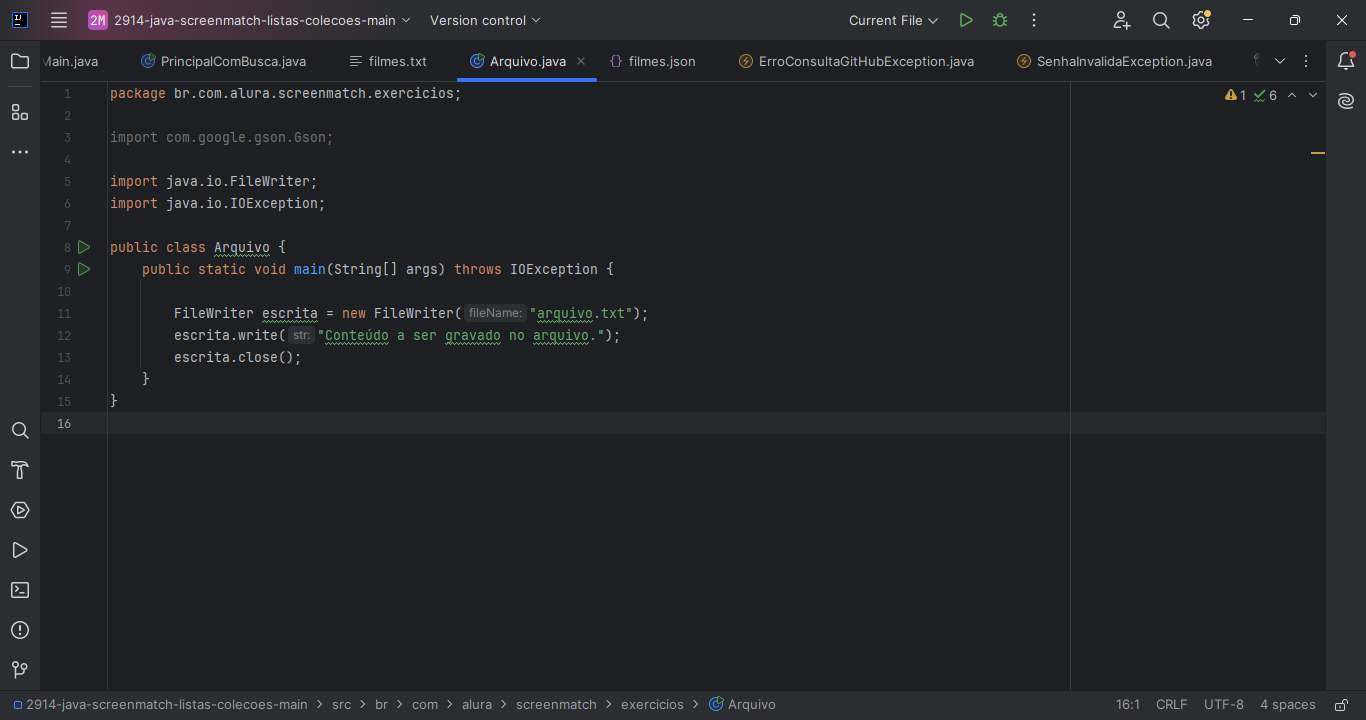This screenshot has height=720, width=1366.
Task: Click the fileName: parameter hint
Action: (495, 313)
